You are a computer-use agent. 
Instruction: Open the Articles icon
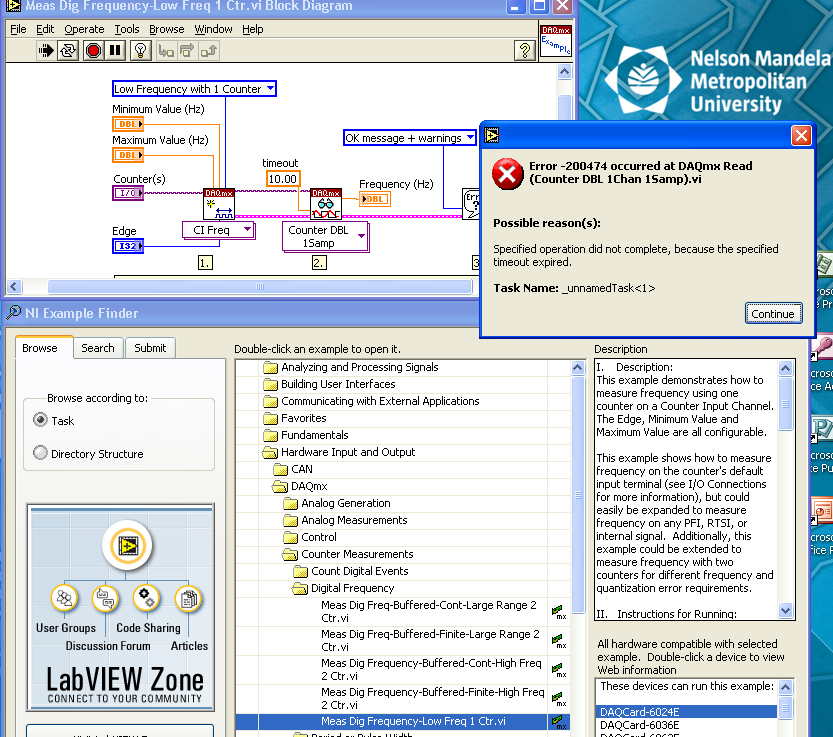click(x=188, y=599)
